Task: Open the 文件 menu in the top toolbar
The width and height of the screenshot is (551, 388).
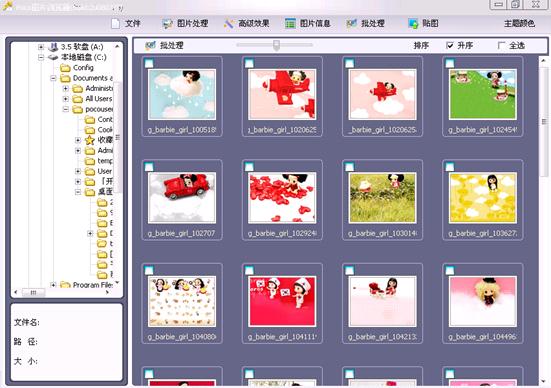Action: [x=126, y=24]
